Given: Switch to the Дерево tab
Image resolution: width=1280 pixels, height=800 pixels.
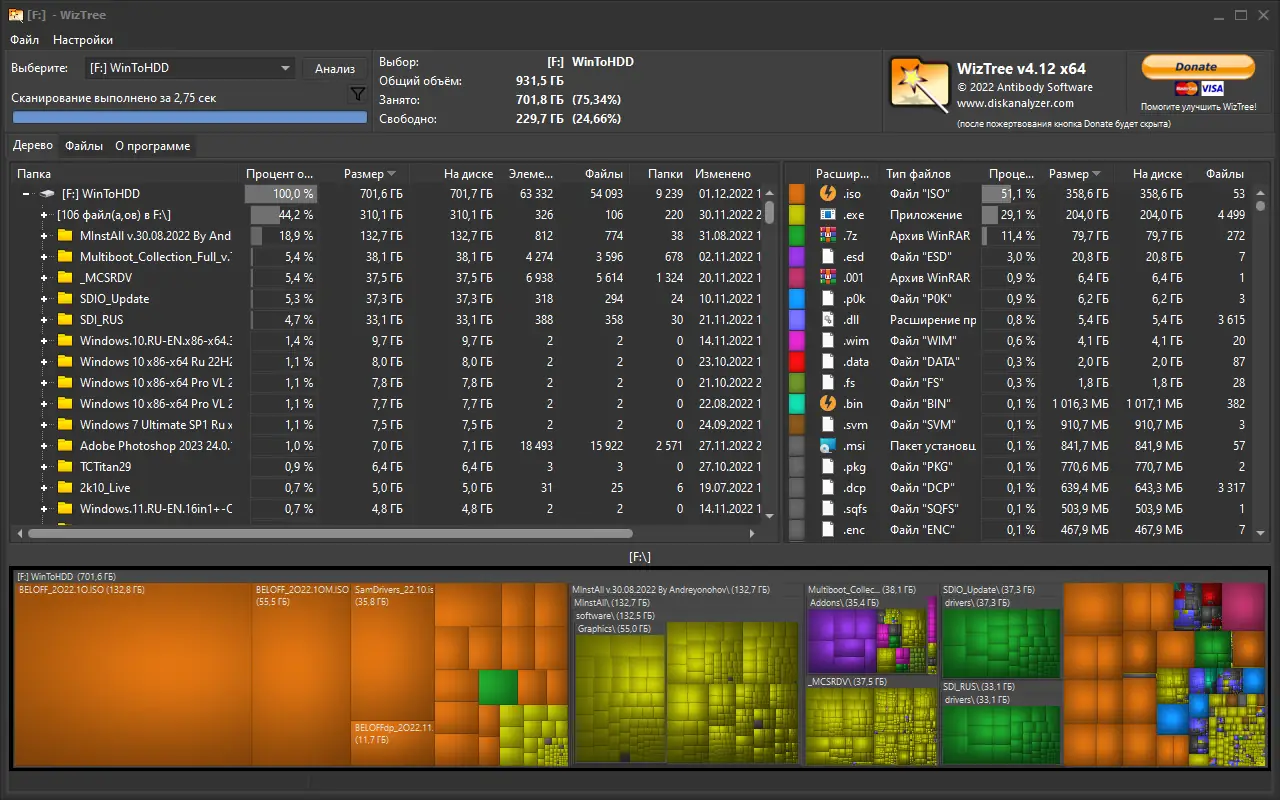Looking at the screenshot, I should click(33, 146).
